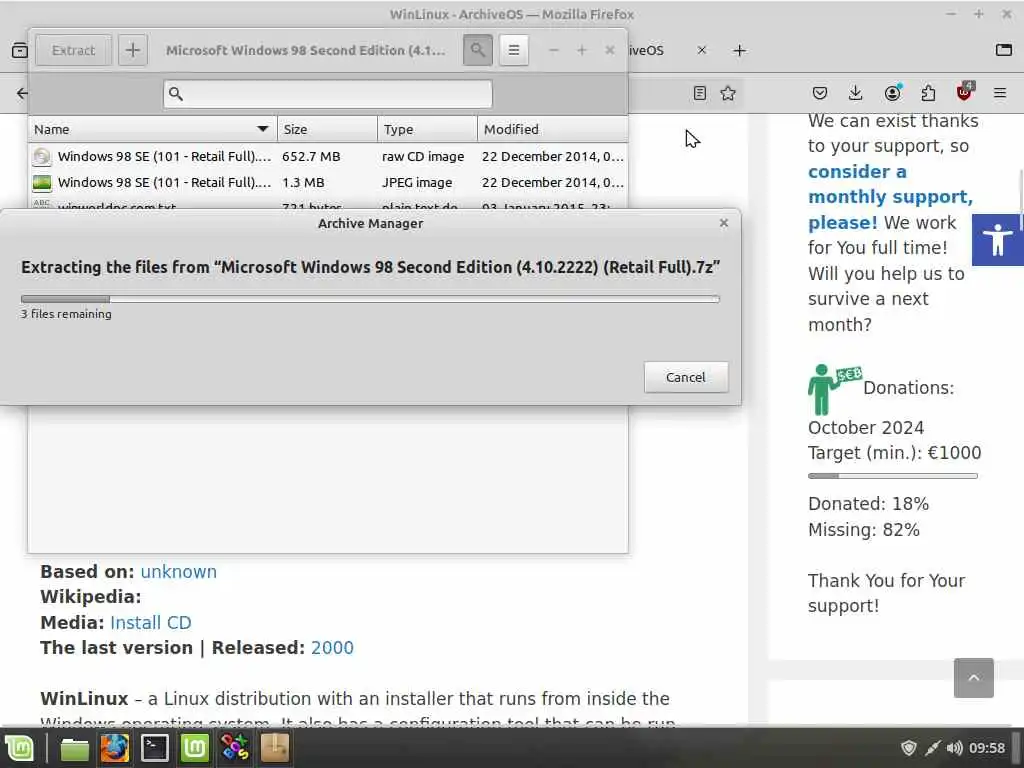This screenshot has width=1024, height=768.
Task: Click the green donation person icon
Action: point(833,389)
